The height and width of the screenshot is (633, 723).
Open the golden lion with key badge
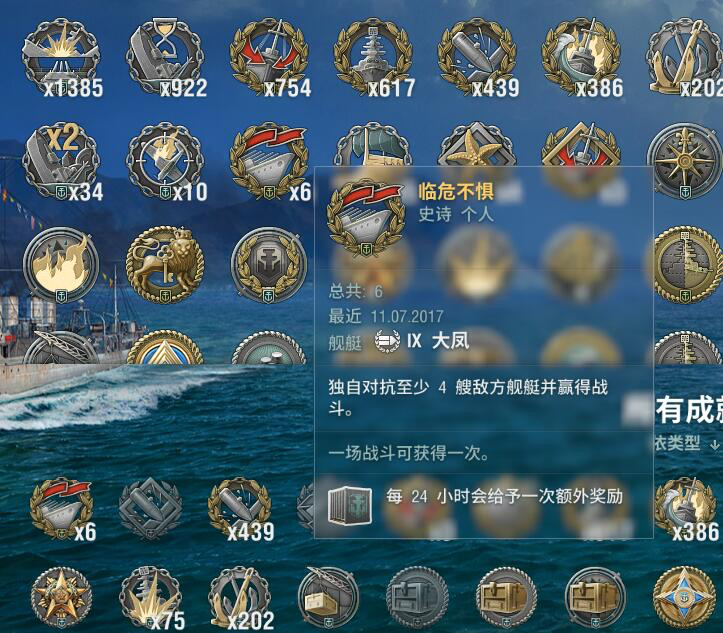coord(165,265)
